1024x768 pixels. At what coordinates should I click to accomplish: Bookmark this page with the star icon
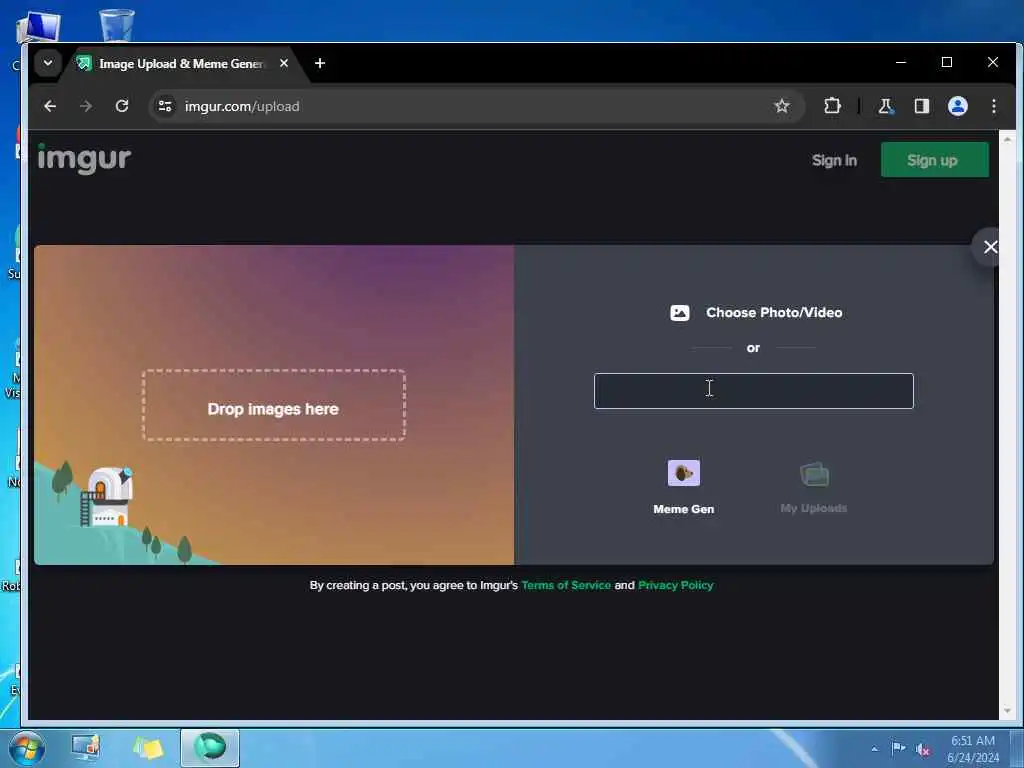[x=781, y=106]
